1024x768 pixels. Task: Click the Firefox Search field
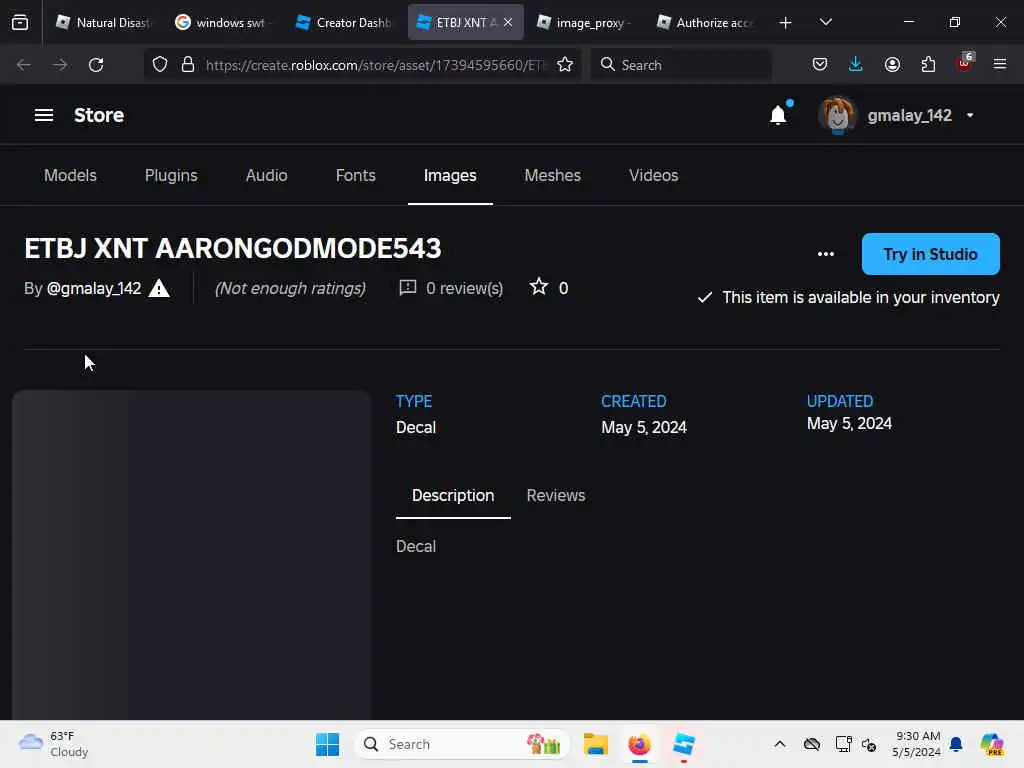click(681, 65)
